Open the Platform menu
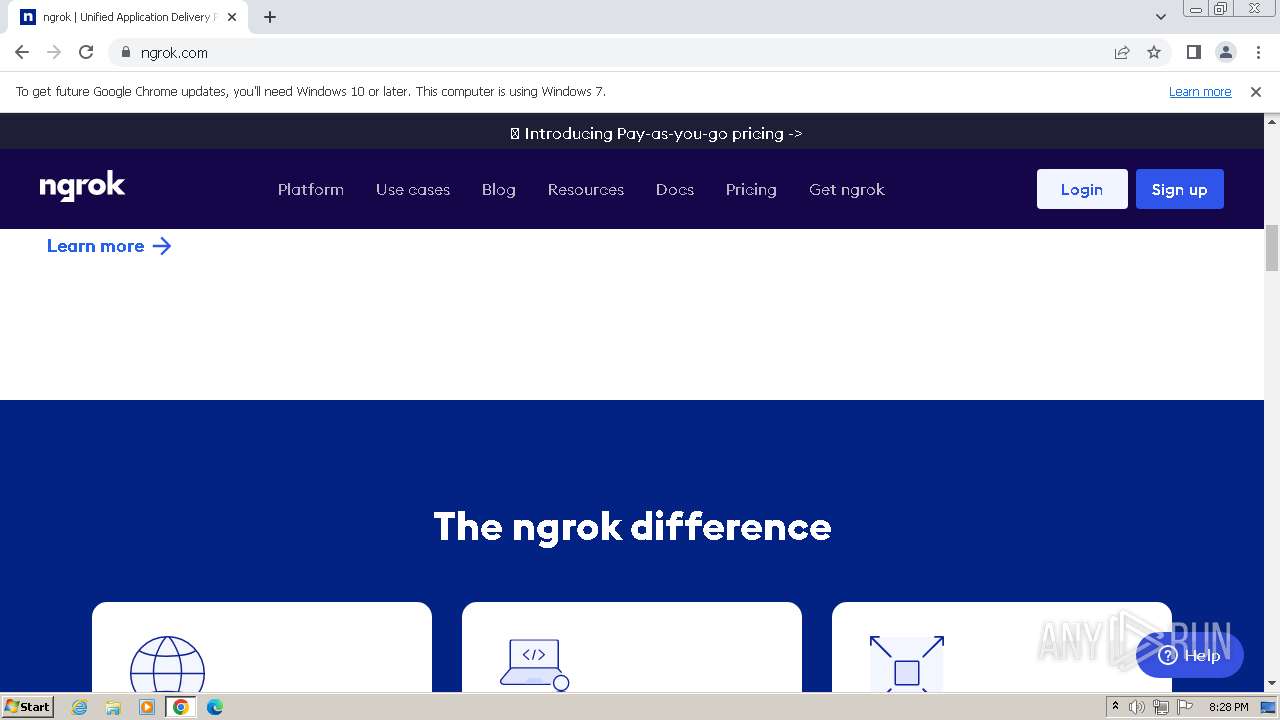 tap(311, 189)
